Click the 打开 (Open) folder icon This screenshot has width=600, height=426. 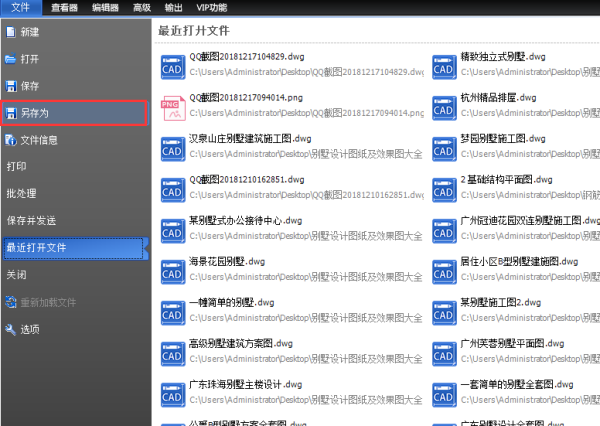[11, 59]
